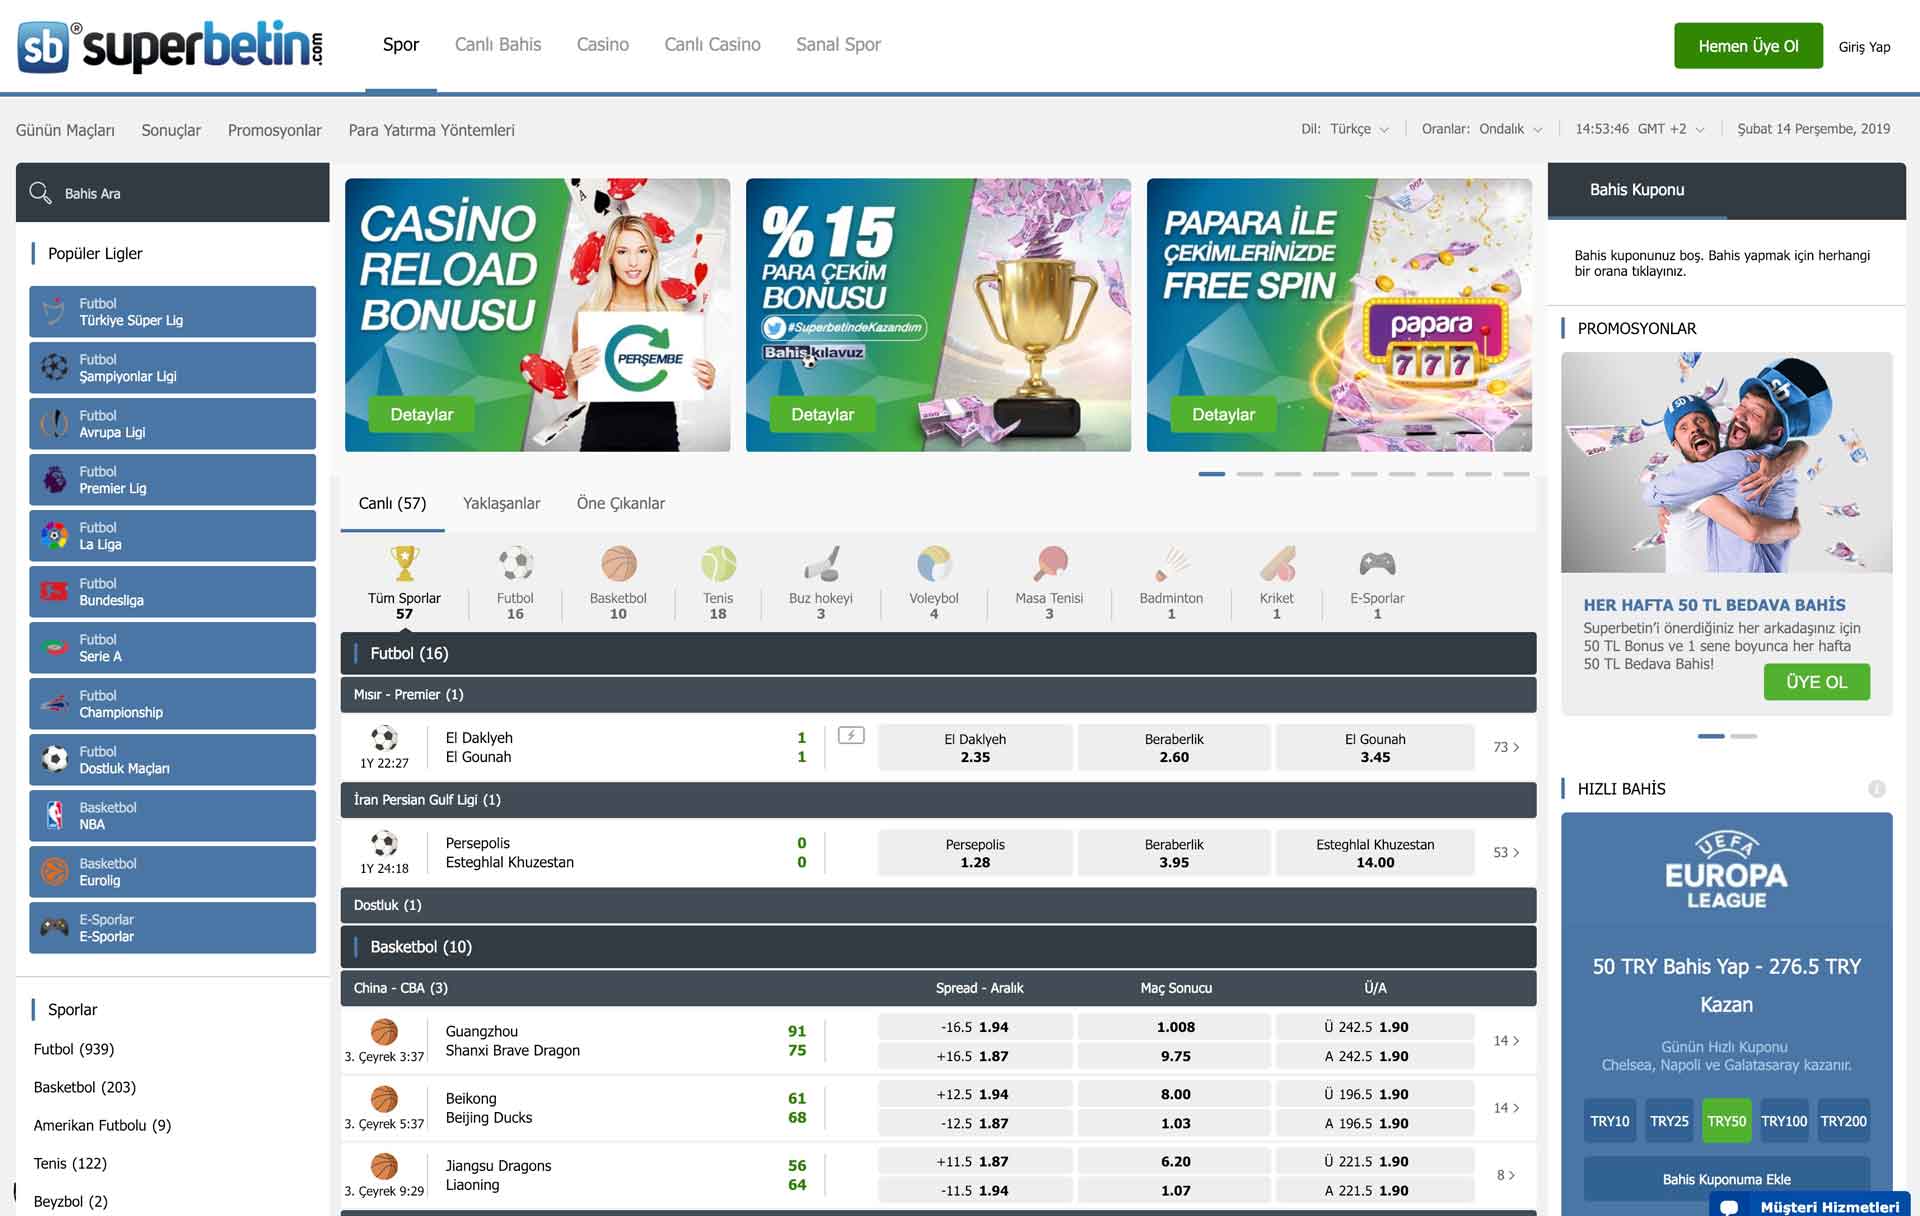This screenshot has width=1920, height=1216.
Task: Select Beraberlik 2.60 odds
Action: pyautogui.click(x=1174, y=747)
